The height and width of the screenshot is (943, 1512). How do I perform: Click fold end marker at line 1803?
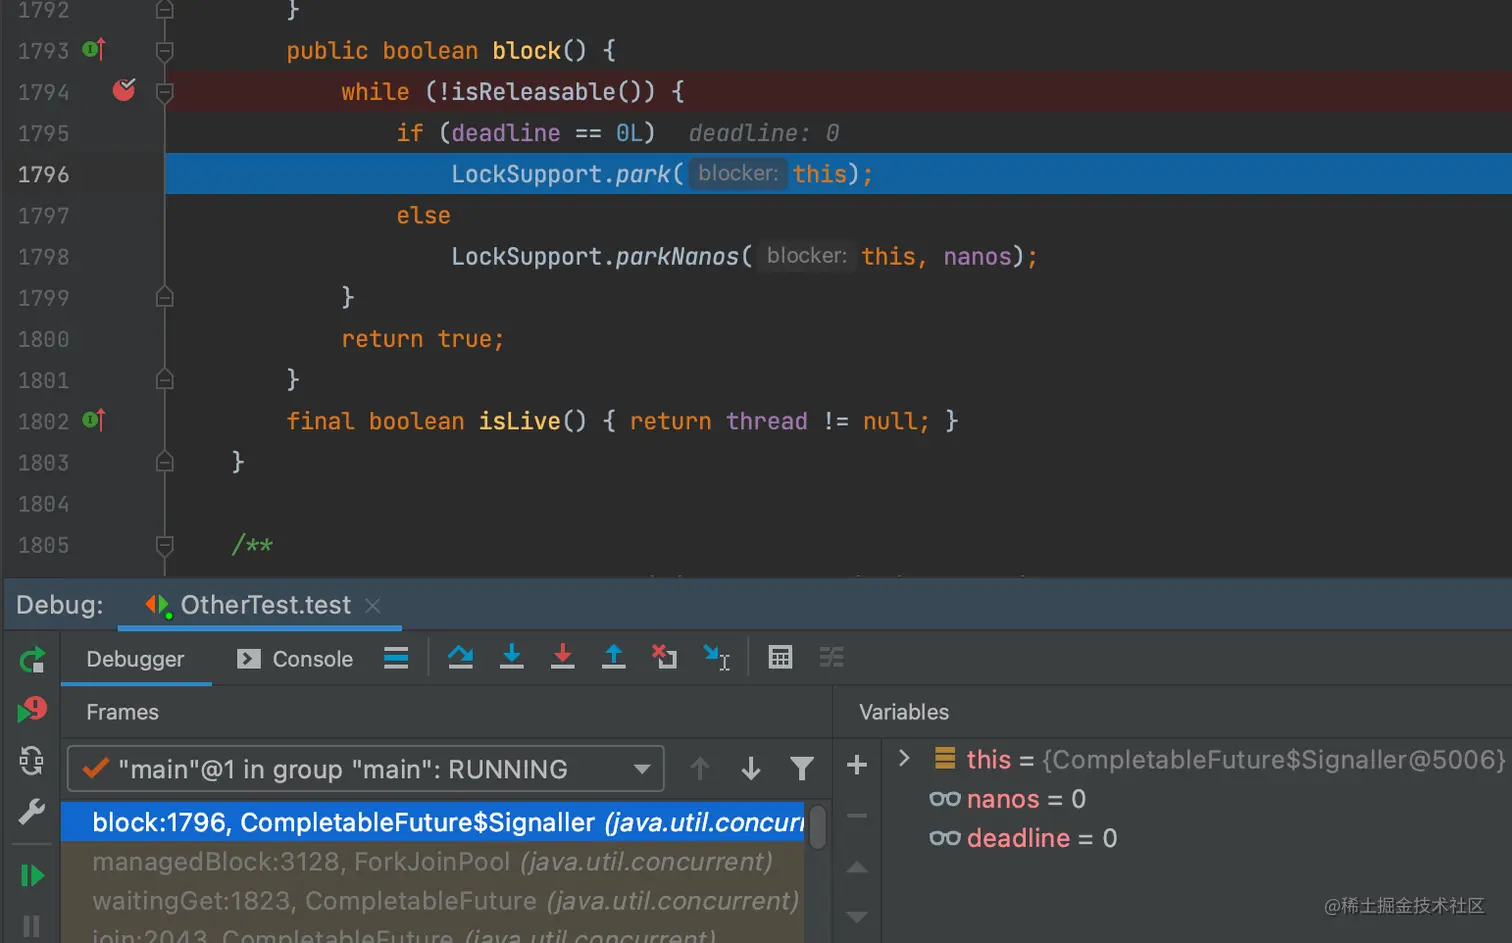pos(165,462)
